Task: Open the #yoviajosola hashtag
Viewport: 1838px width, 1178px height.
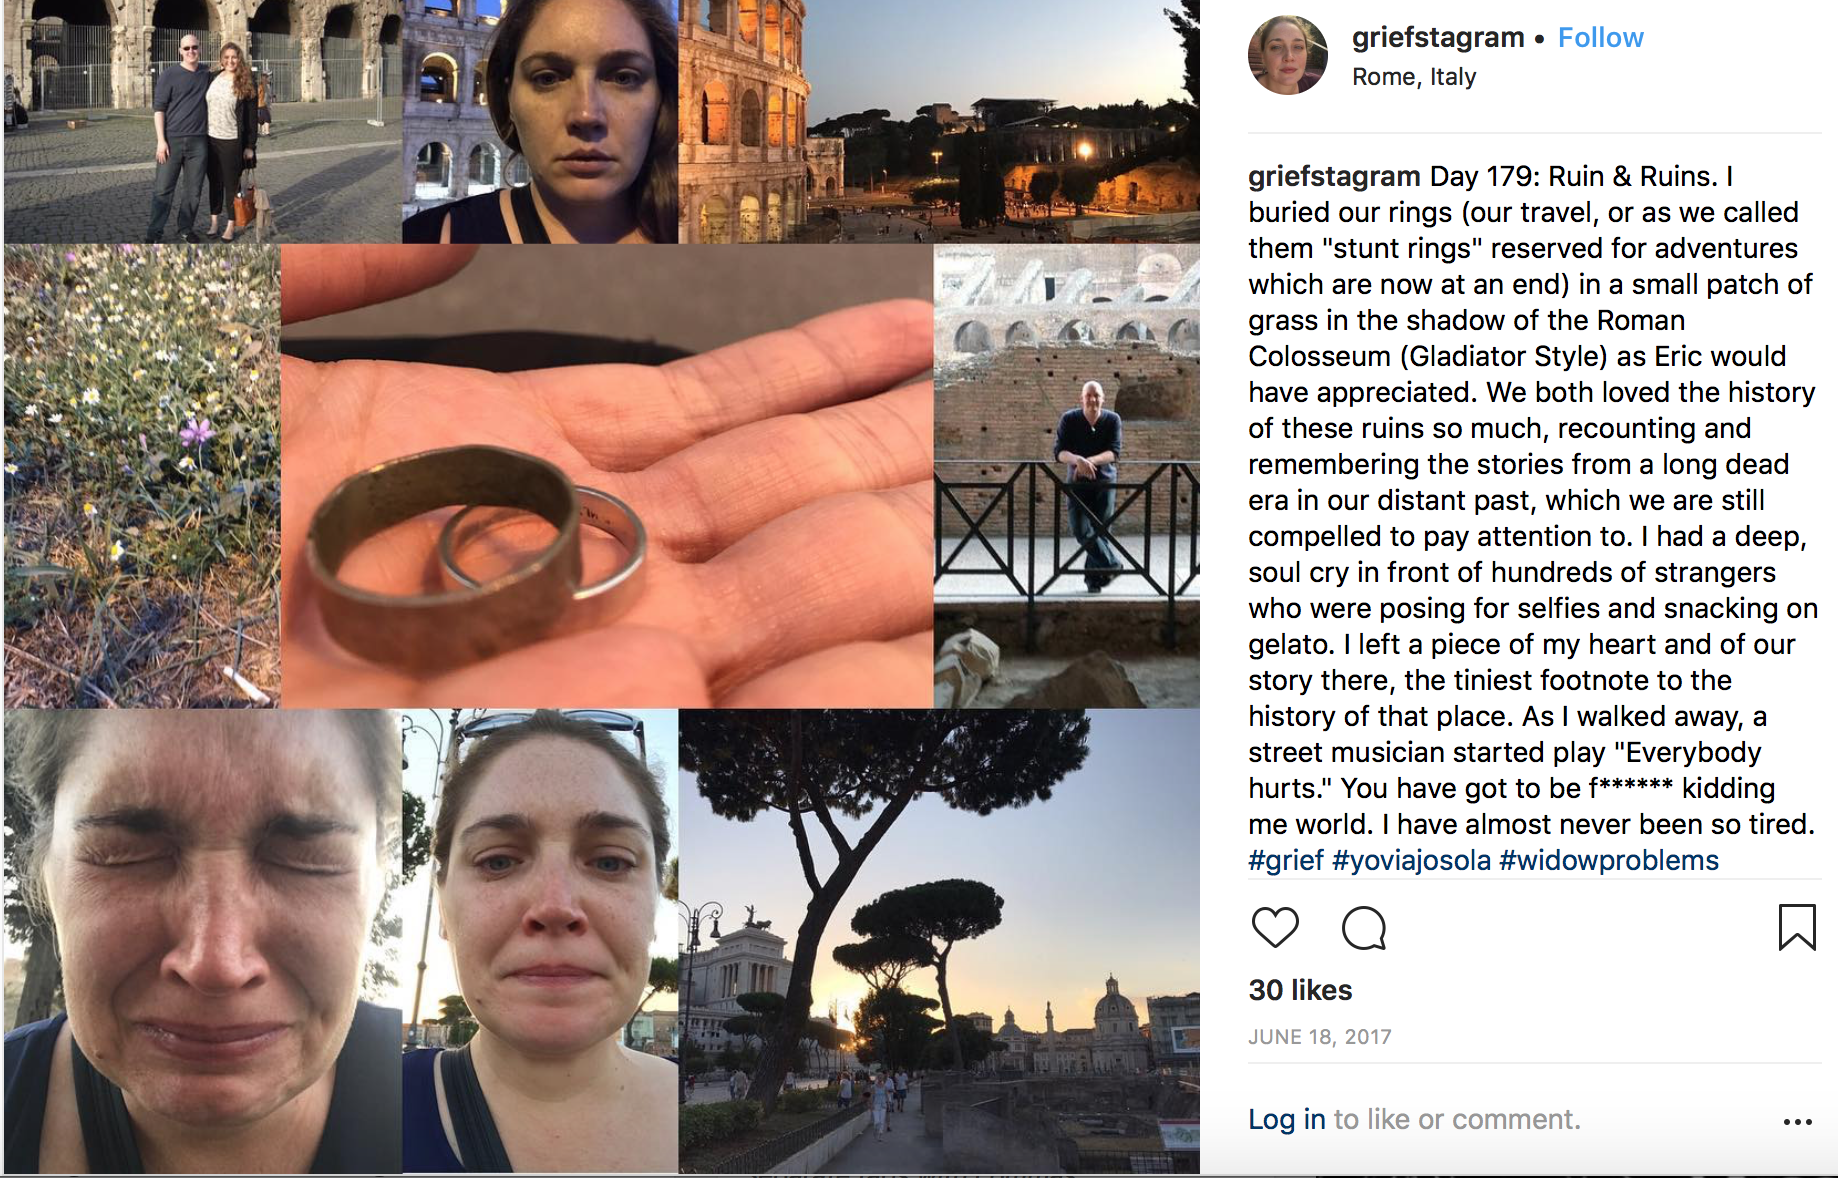Action: (1411, 860)
